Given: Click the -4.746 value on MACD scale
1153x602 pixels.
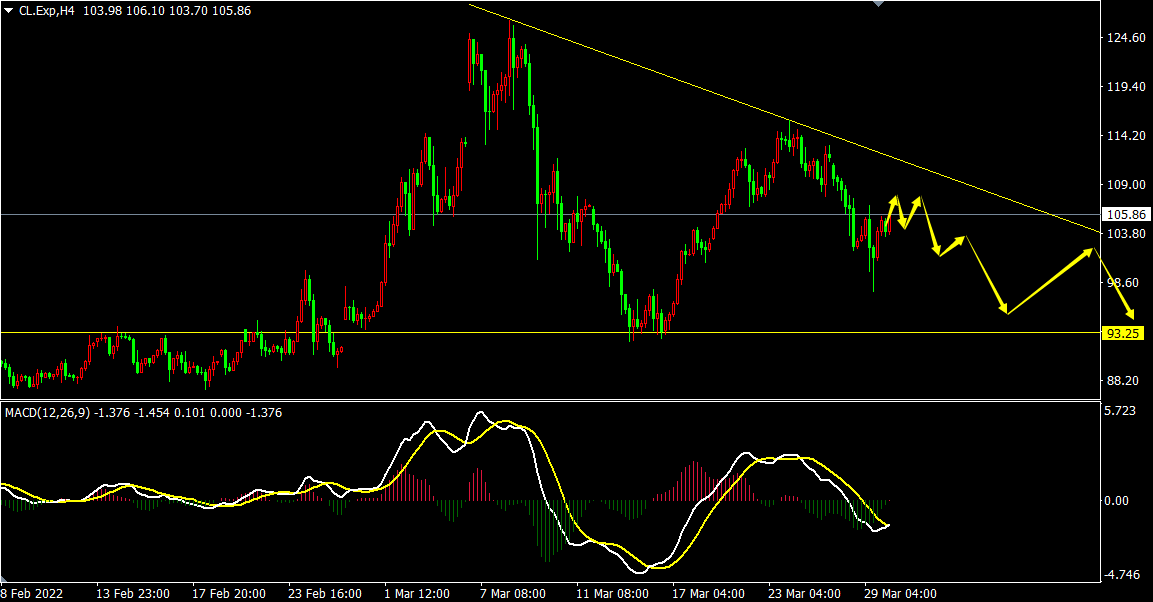Looking at the screenshot, I should pyautogui.click(x=1123, y=575).
